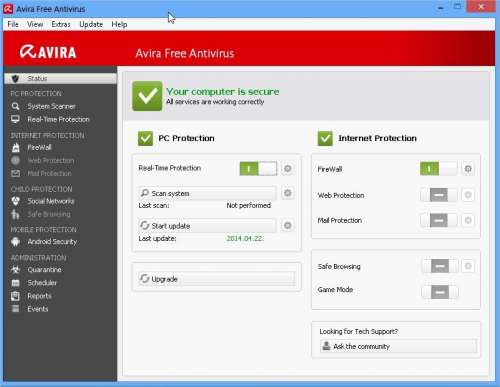The height and width of the screenshot is (387, 500).
Task: Click the Start update button
Action: coord(207,226)
